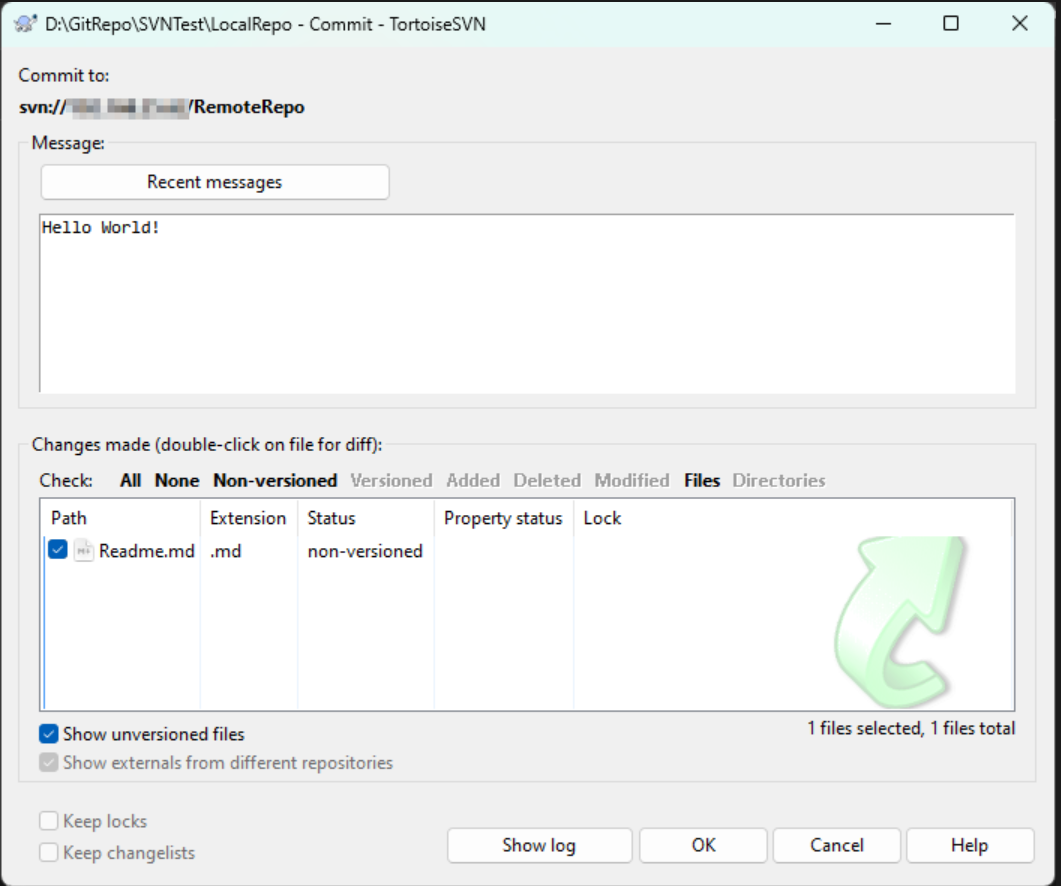Screen dimensions: 1061x886
Task: Toggle Show externals from different repositories checkbox
Action: click(49, 763)
